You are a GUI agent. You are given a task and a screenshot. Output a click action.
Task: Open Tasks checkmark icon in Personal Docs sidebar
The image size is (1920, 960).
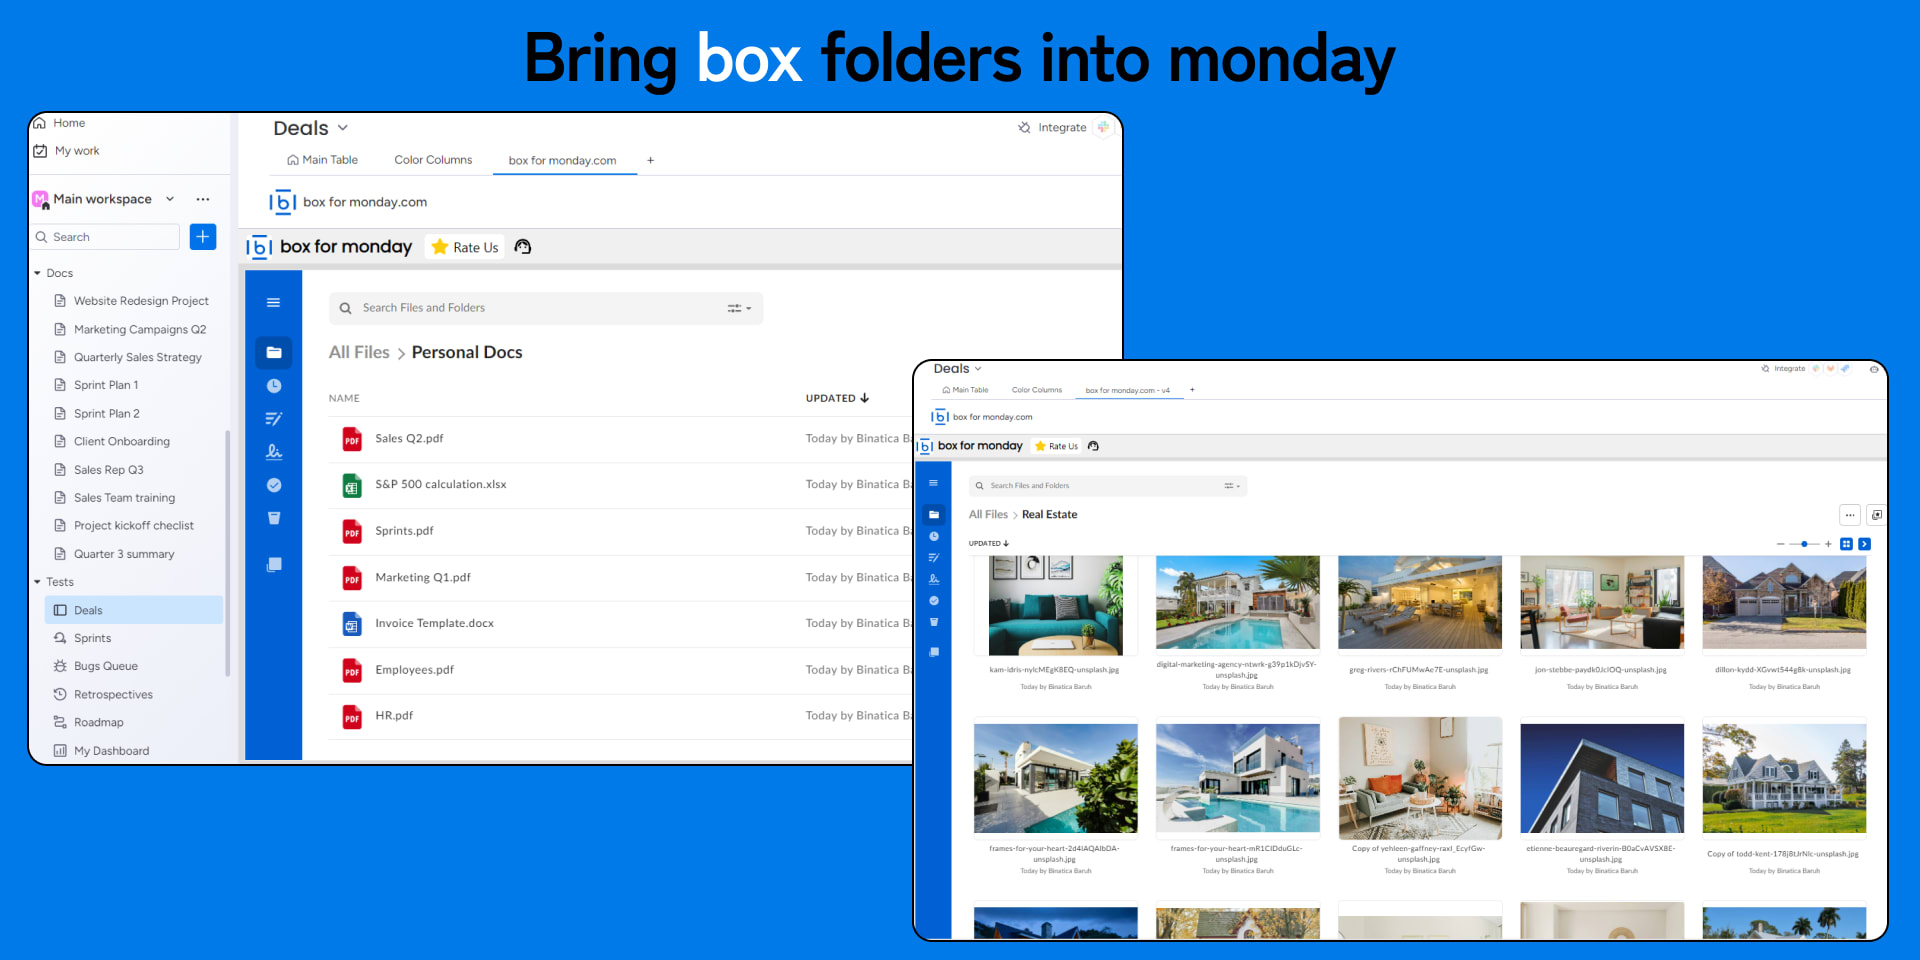pos(273,485)
